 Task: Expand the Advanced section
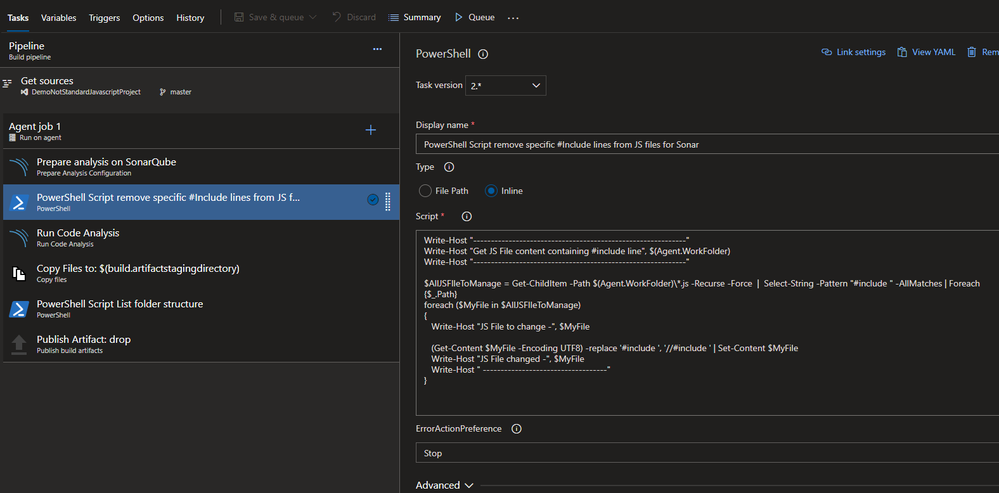click(445, 485)
